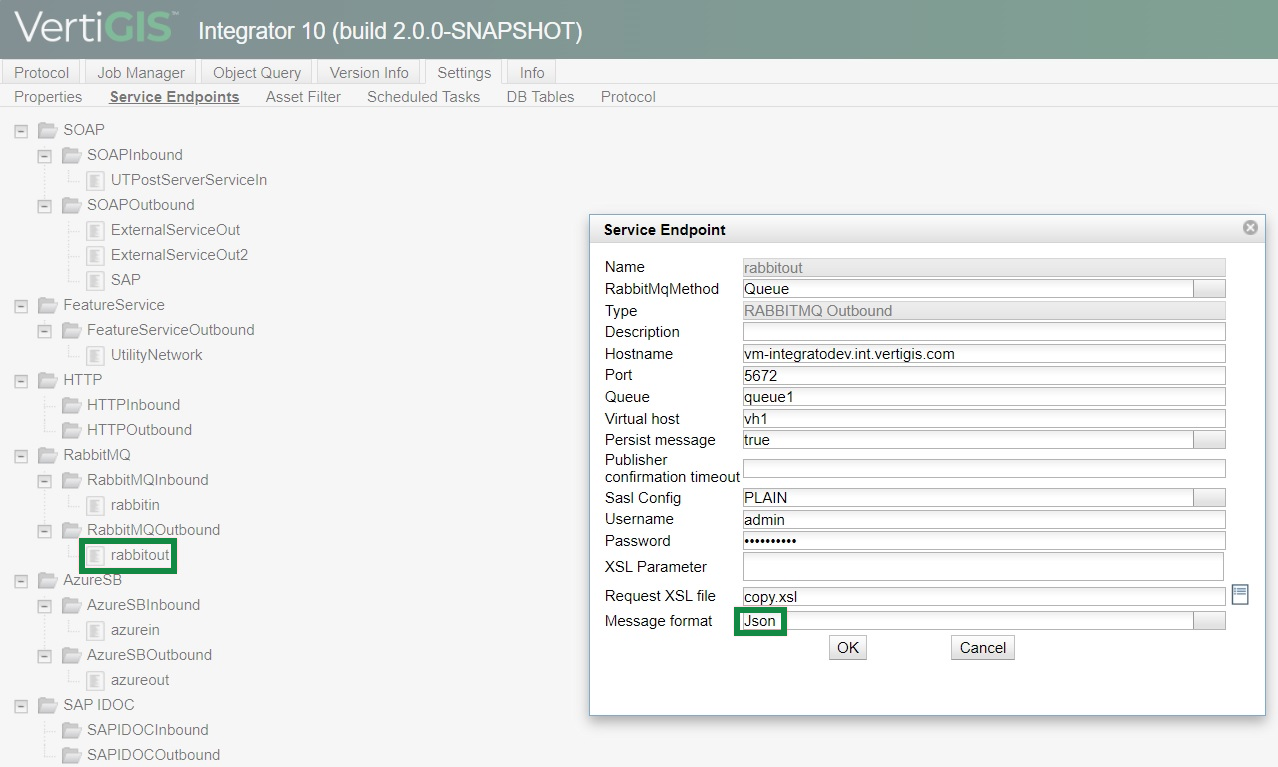This screenshot has width=1278, height=767.
Task: Open the Protocol main tab
Action: (42, 73)
